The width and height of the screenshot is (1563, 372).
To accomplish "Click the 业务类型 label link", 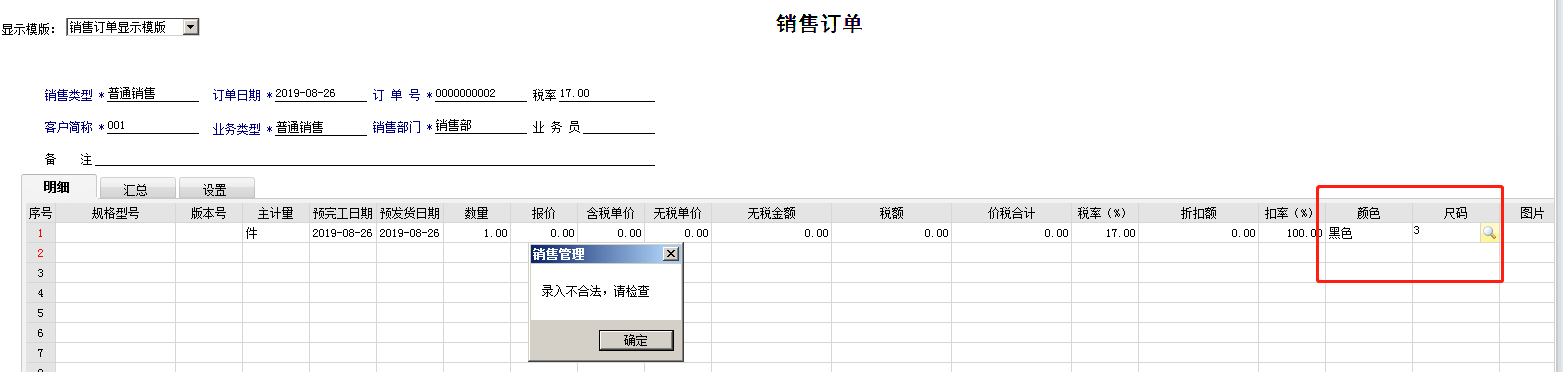I will [236, 128].
